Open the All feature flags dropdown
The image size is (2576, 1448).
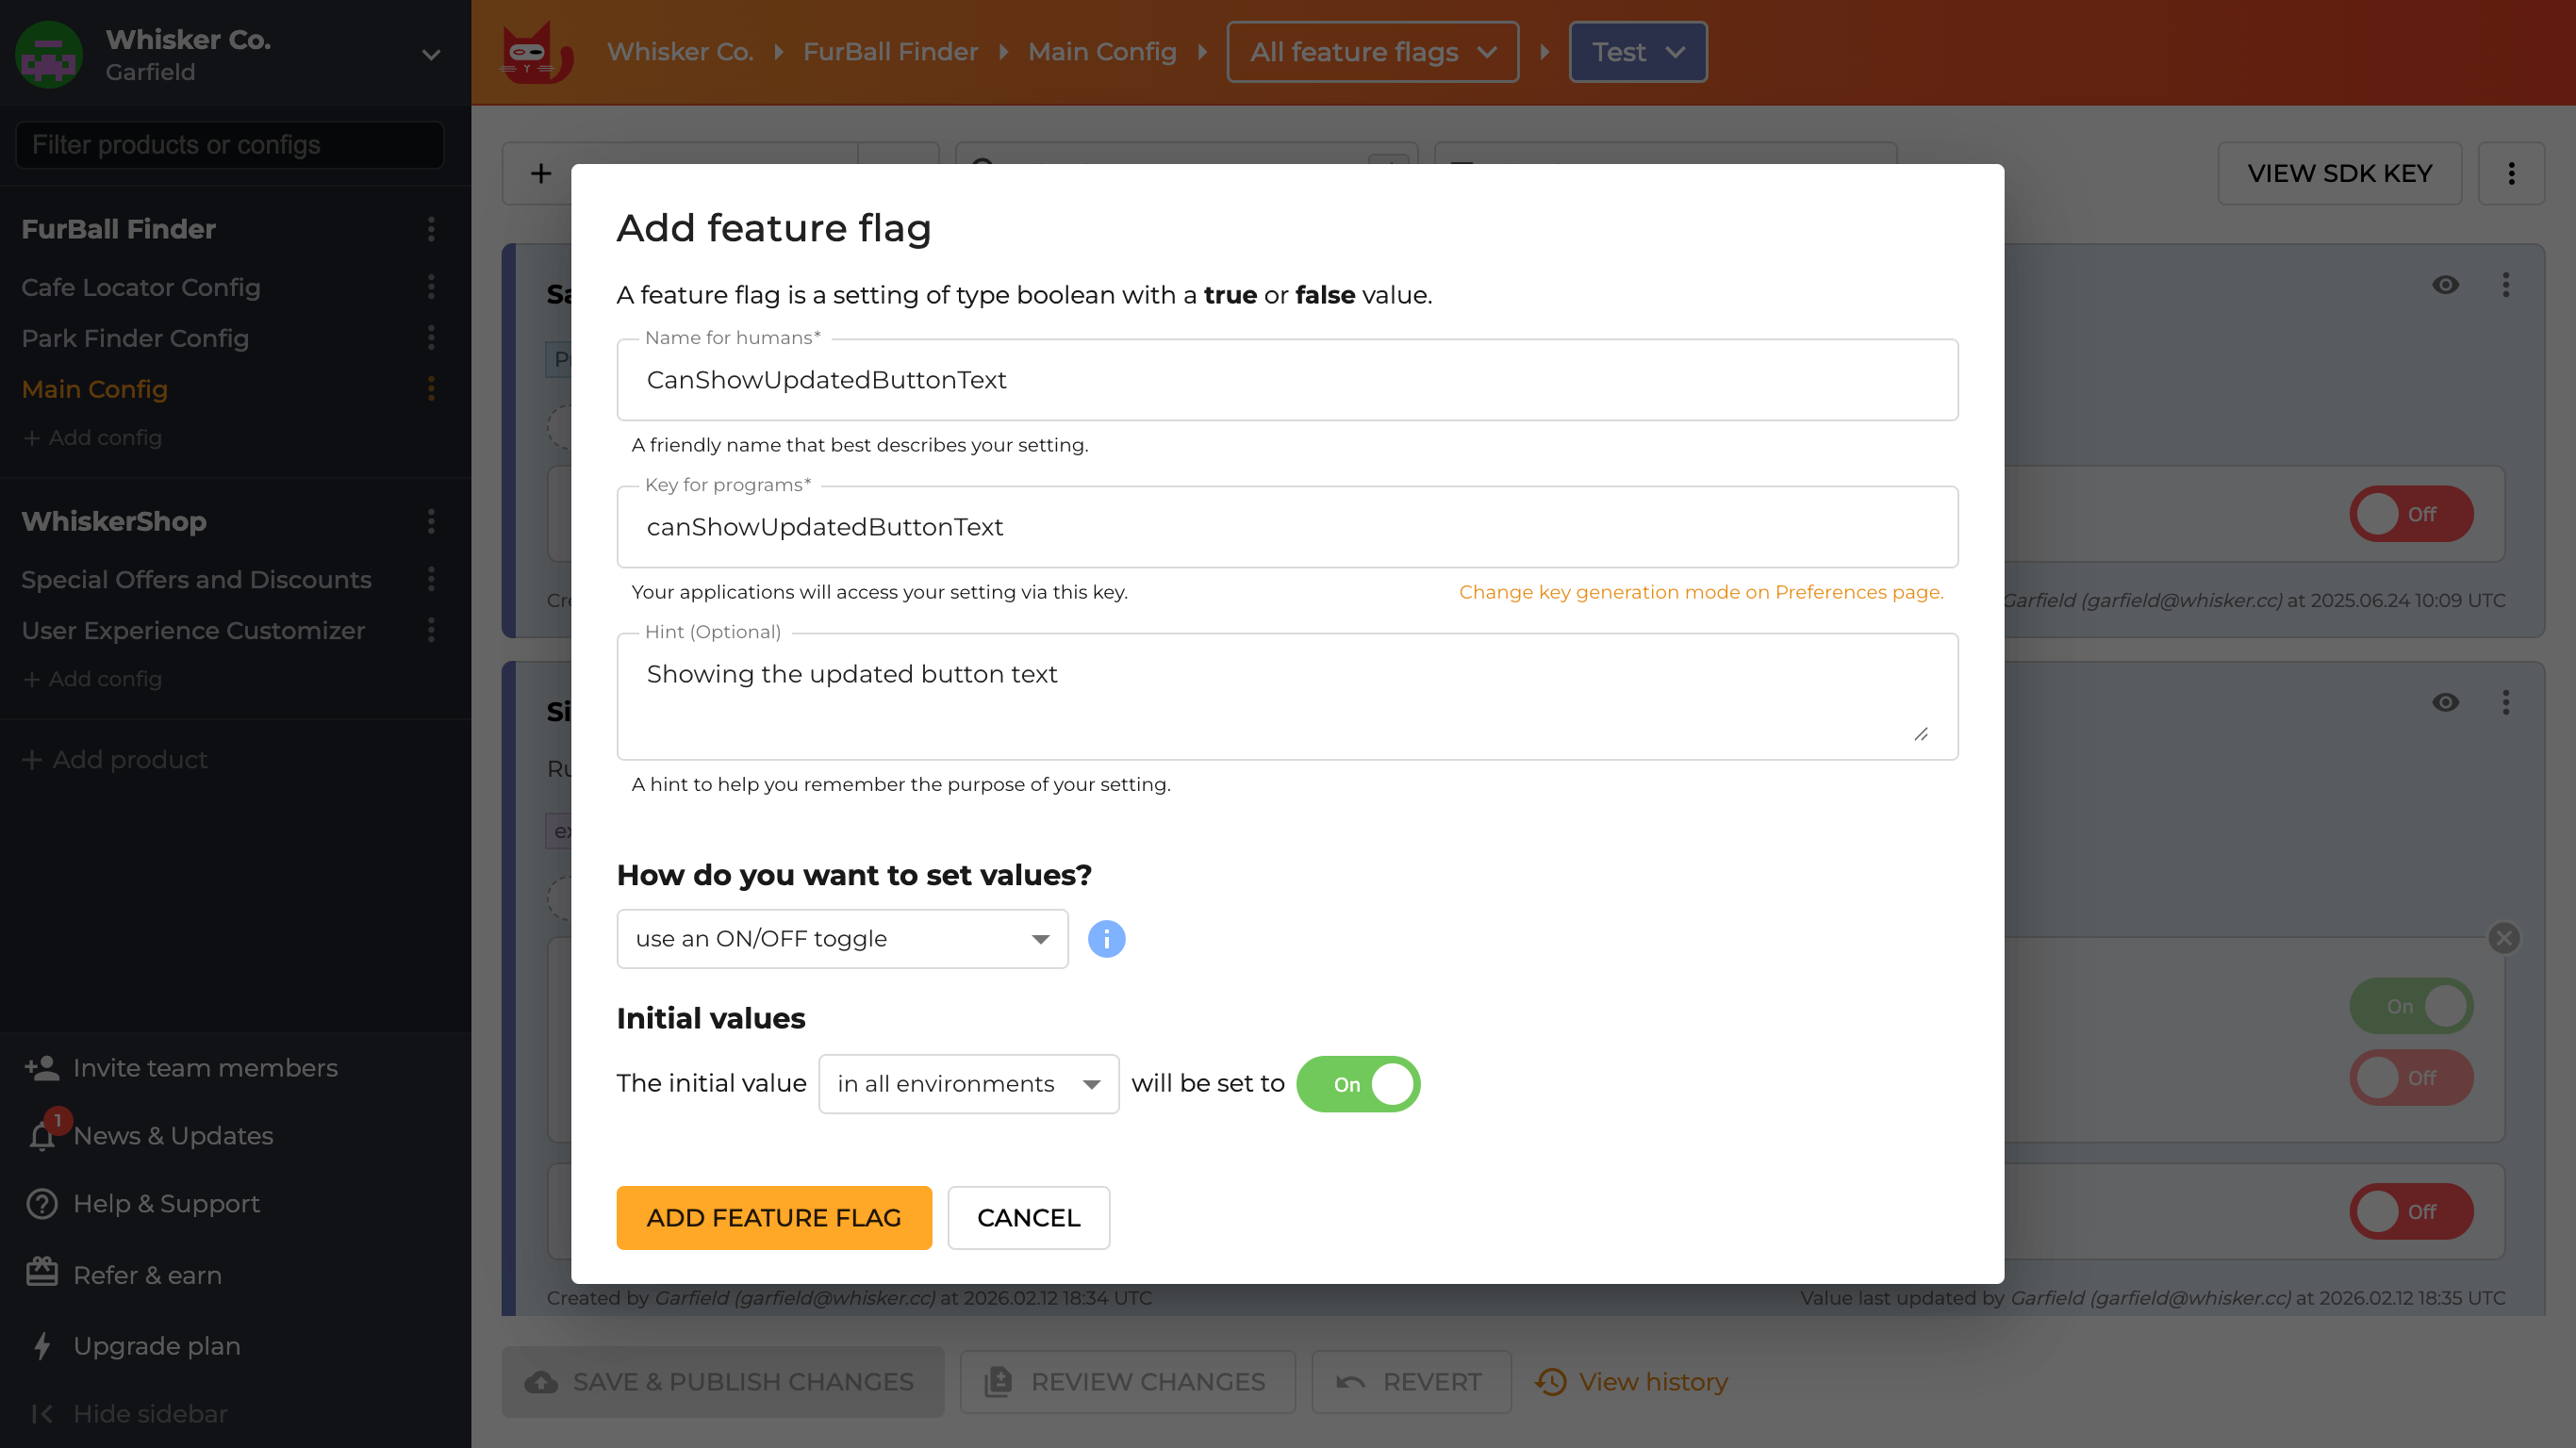coord(1372,51)
